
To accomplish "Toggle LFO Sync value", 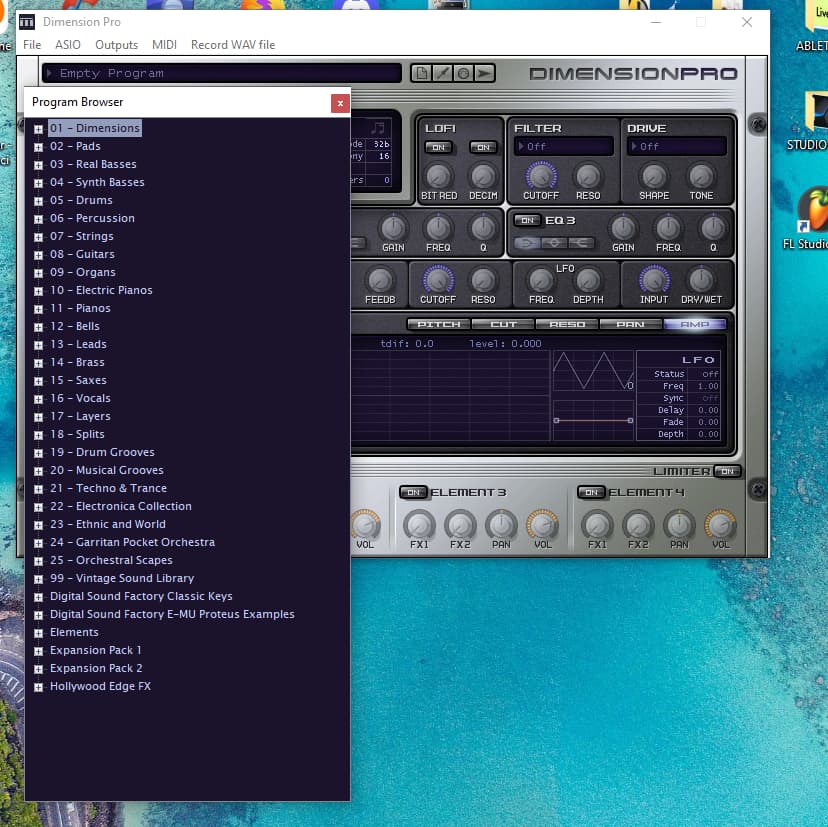I will pyautogui.click(x=710, y=398).
